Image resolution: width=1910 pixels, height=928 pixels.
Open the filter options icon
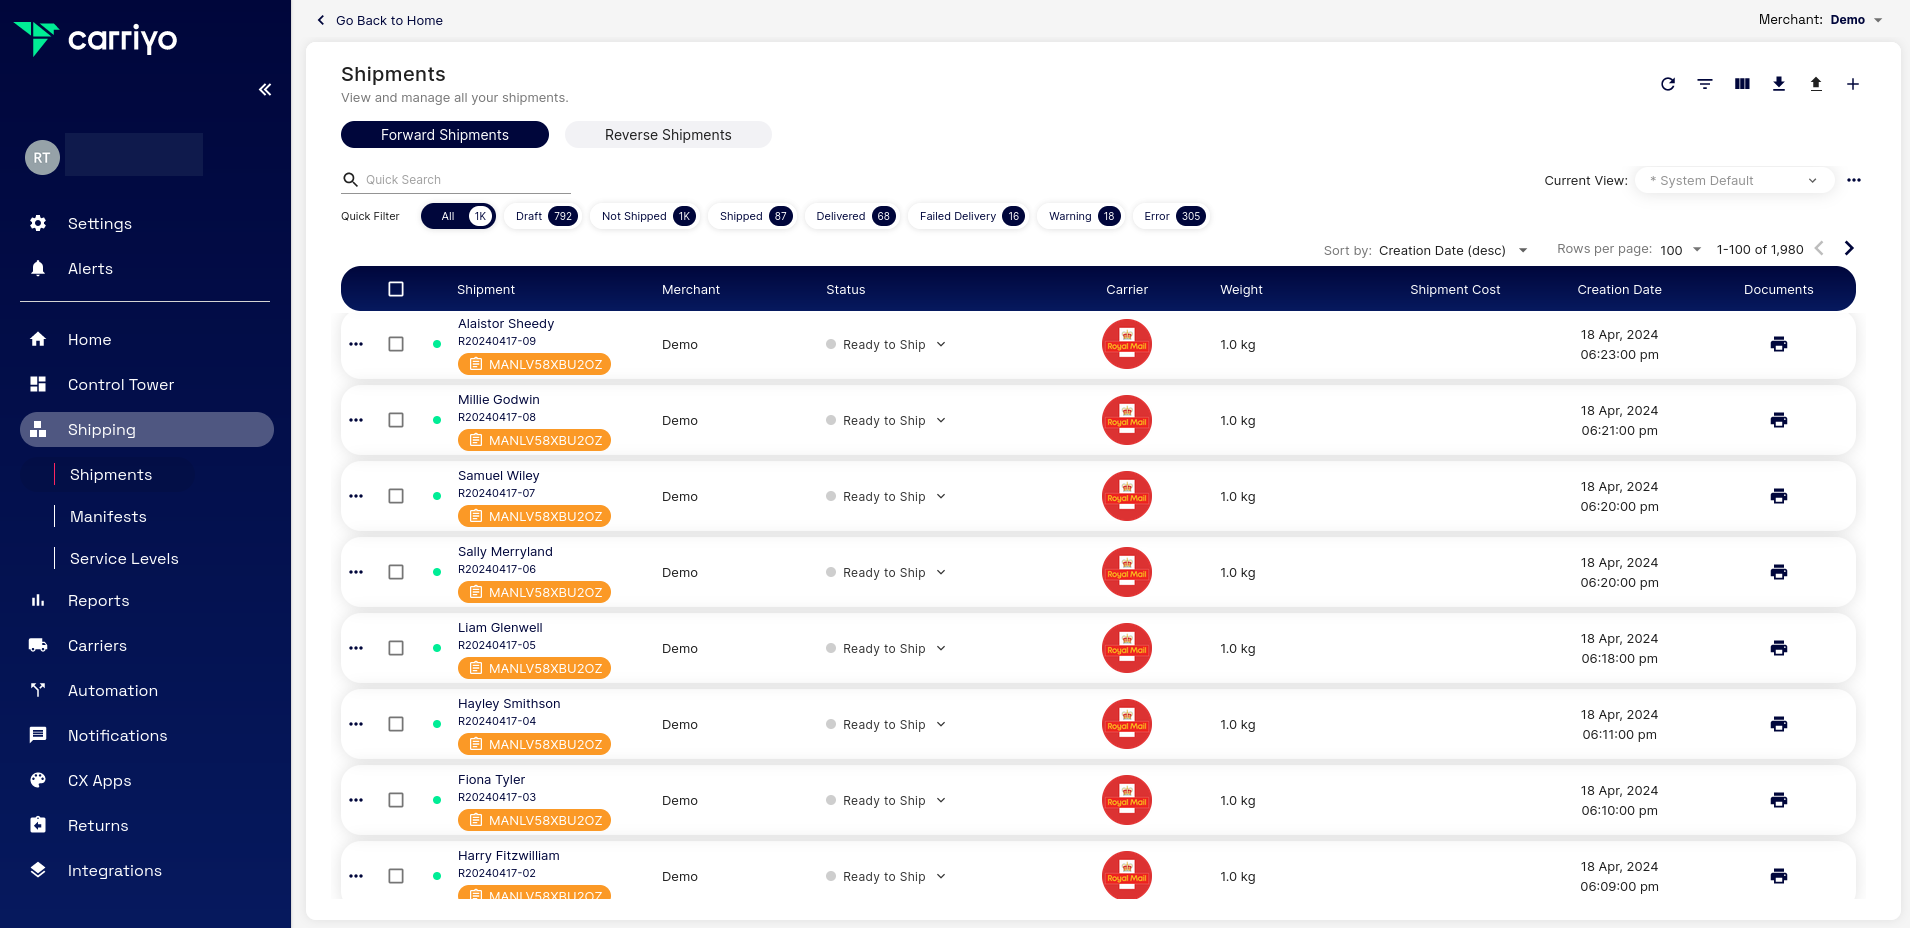(1704, 84)
